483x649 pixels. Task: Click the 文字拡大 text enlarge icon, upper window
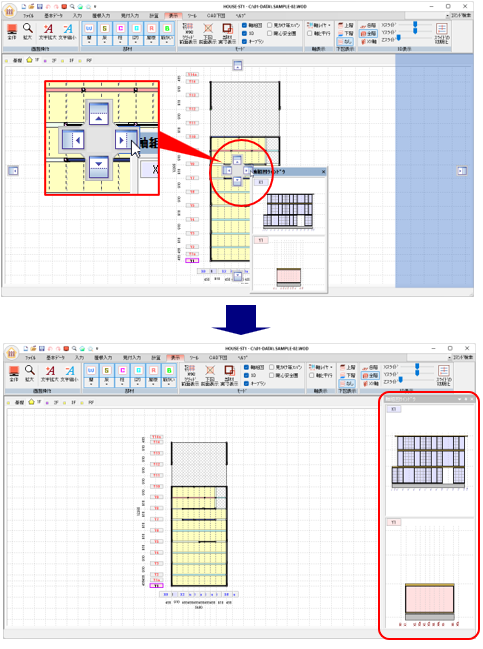pyautogui.click(x=48, y=32)
